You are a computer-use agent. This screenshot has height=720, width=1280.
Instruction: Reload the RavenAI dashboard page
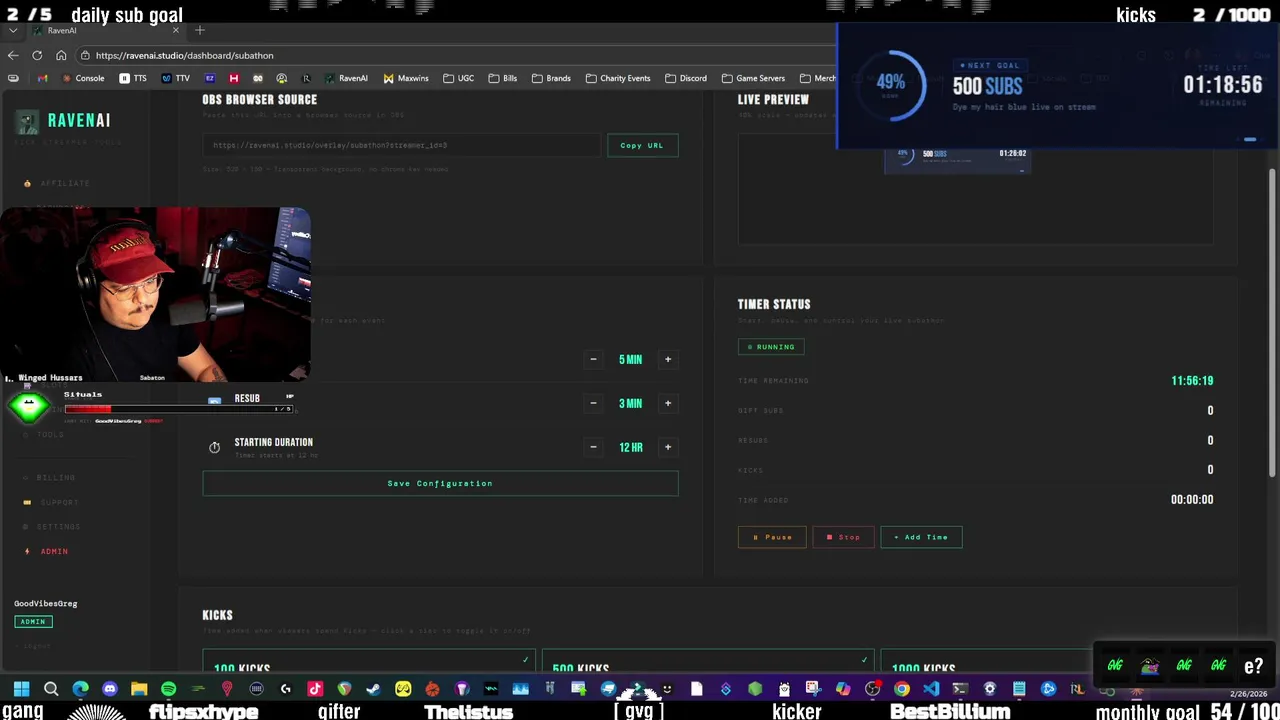pyautogui.click(x=37, y=55)
